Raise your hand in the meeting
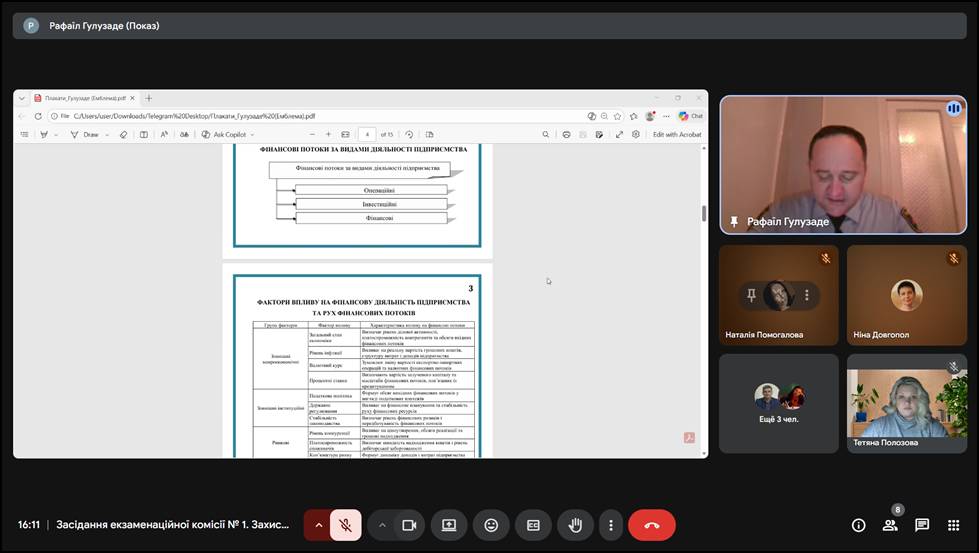 [575, 525]
